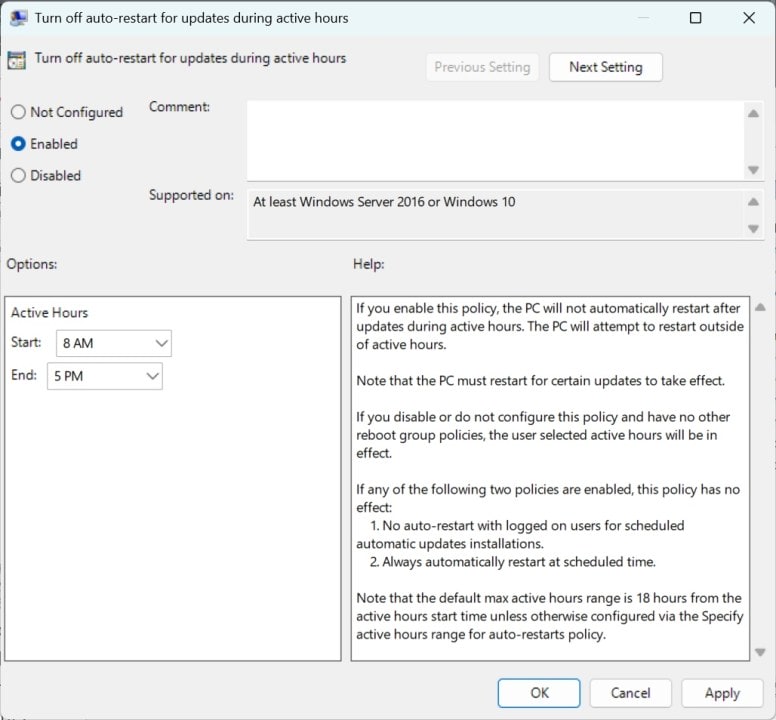Click the policy setting icon beside heading
This screenshot has height=720, width=776.
pyautogui.click(x=16, y=60)
